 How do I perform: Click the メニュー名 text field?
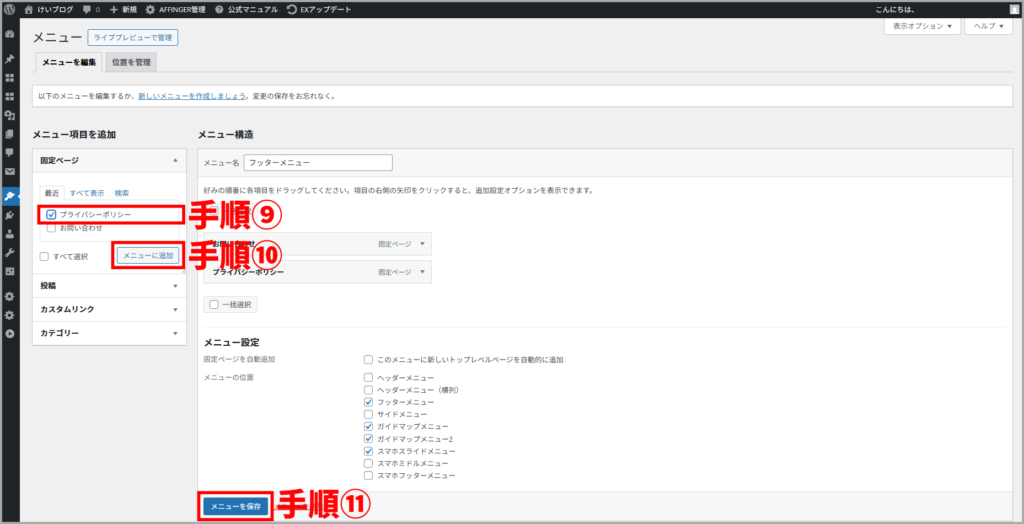[317, 163]
